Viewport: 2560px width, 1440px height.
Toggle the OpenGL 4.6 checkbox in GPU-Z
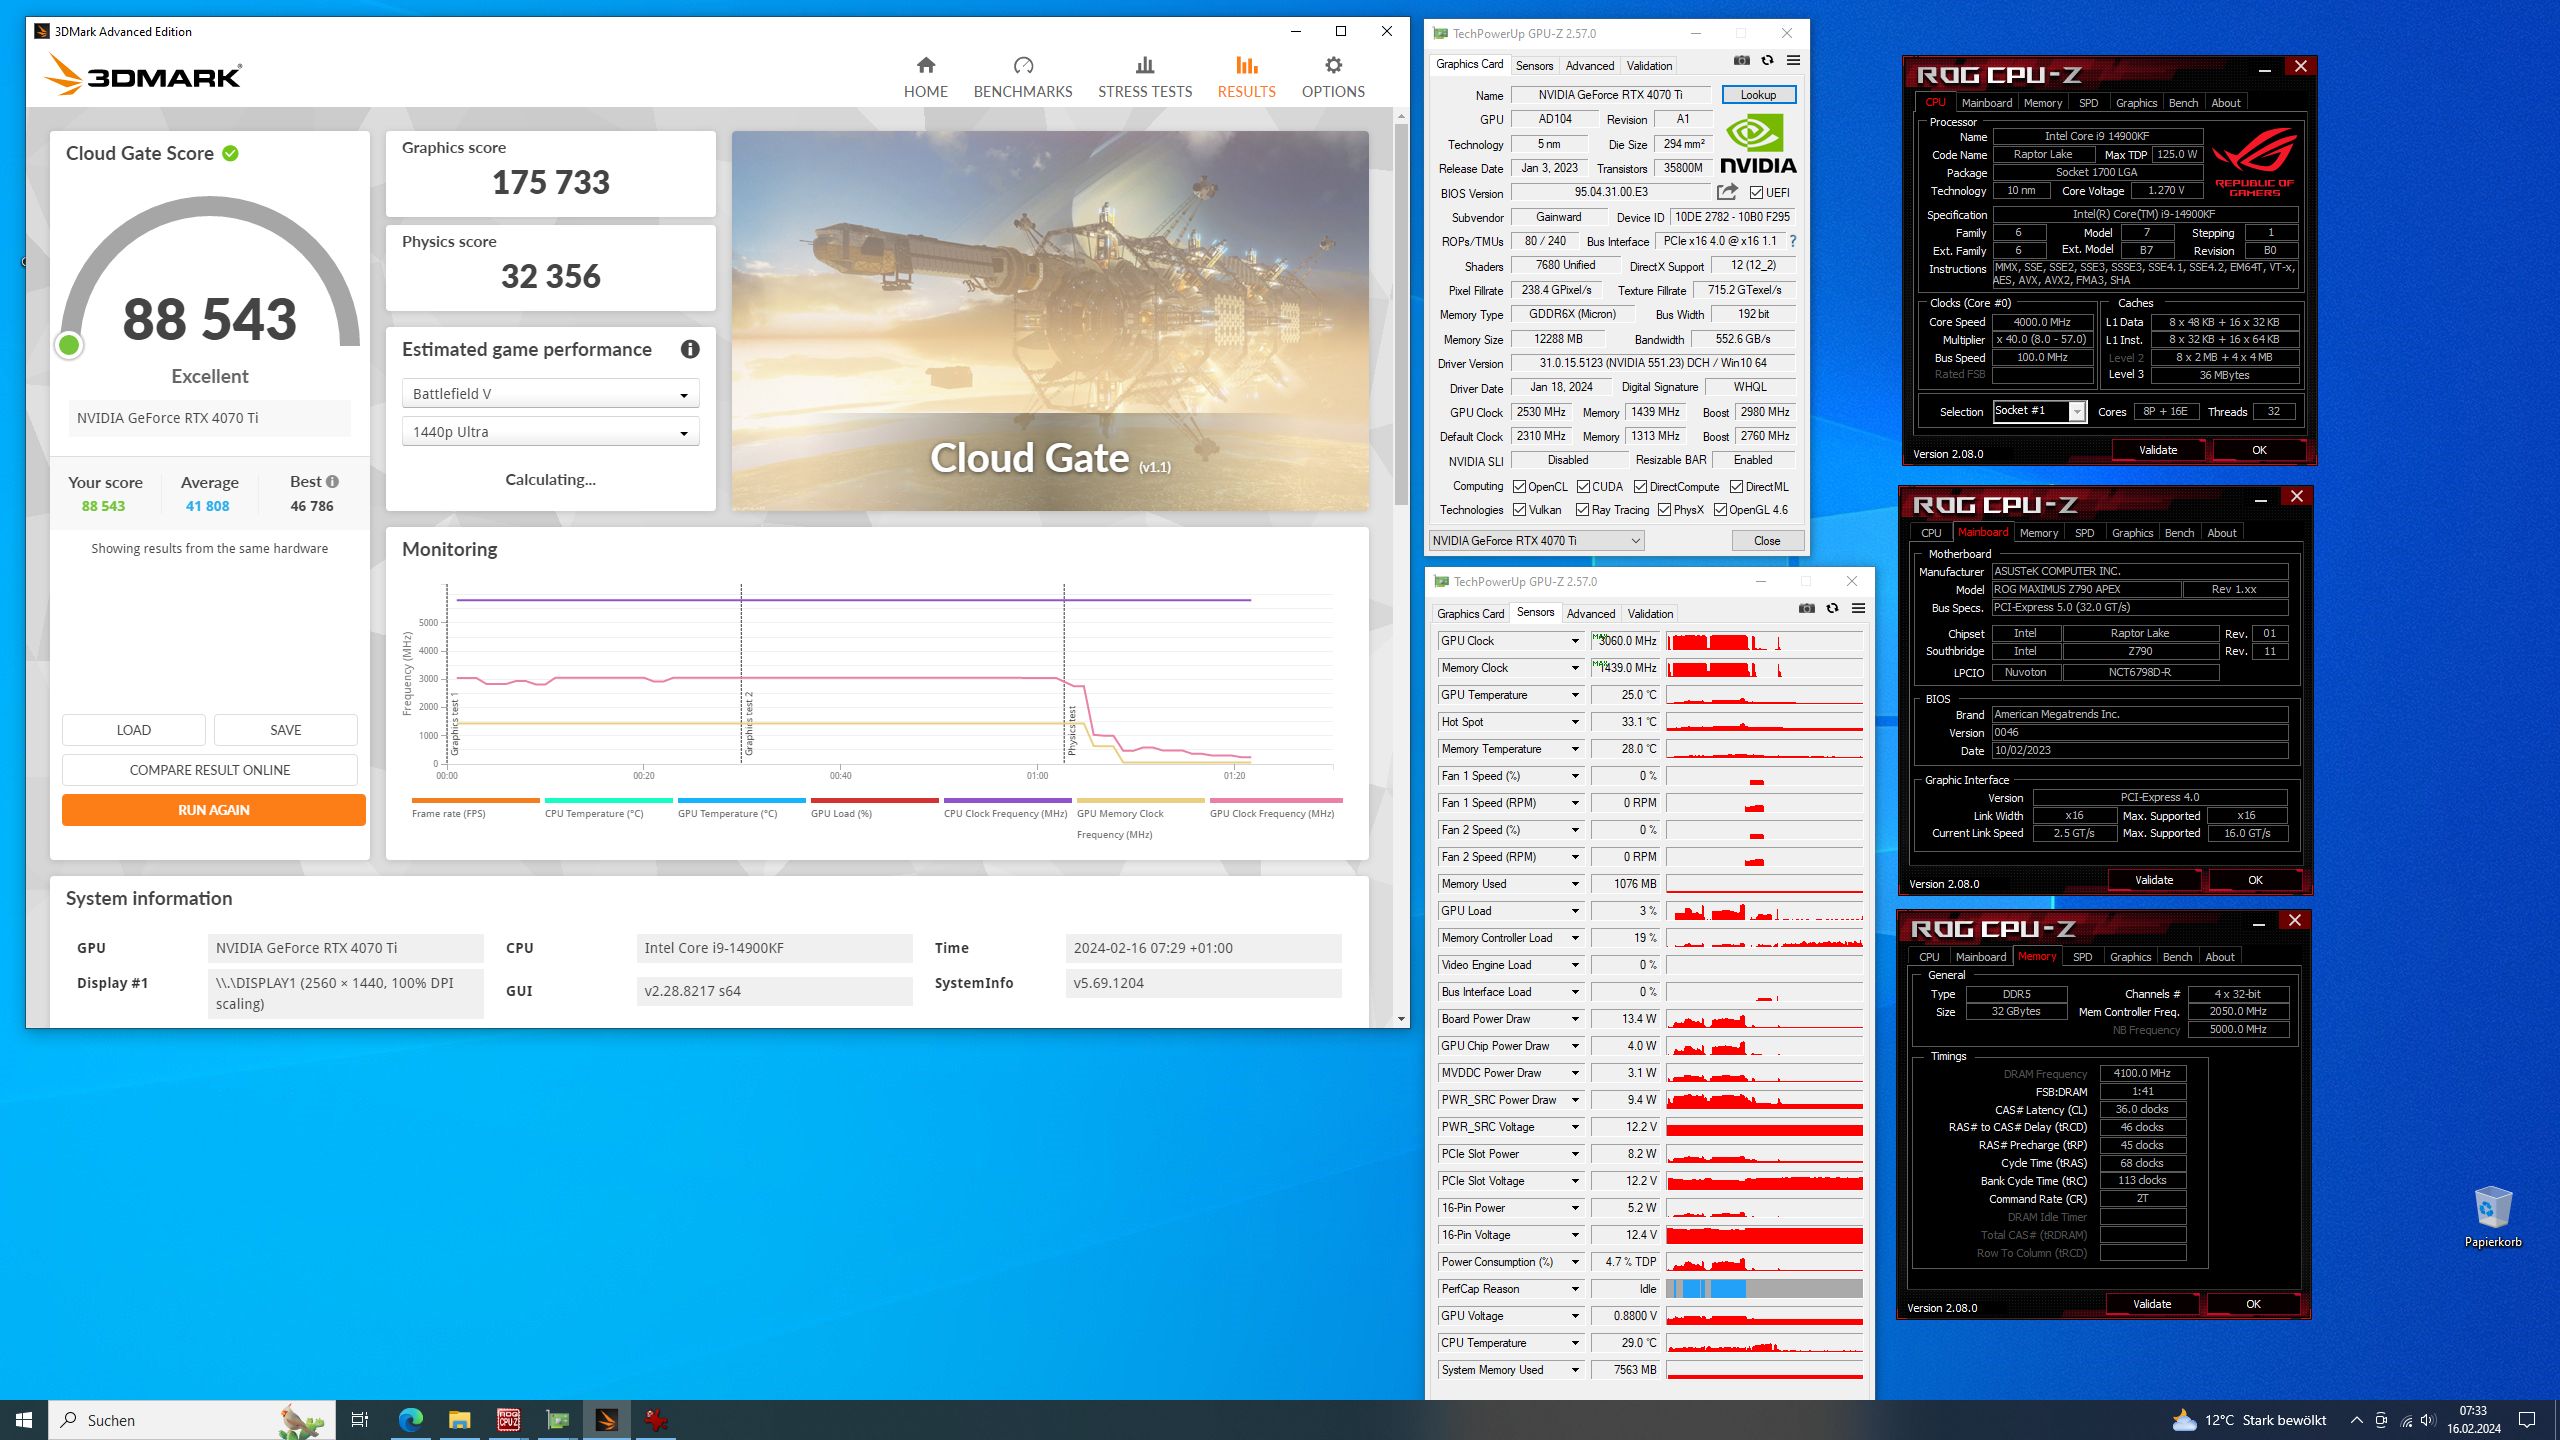1720,510
